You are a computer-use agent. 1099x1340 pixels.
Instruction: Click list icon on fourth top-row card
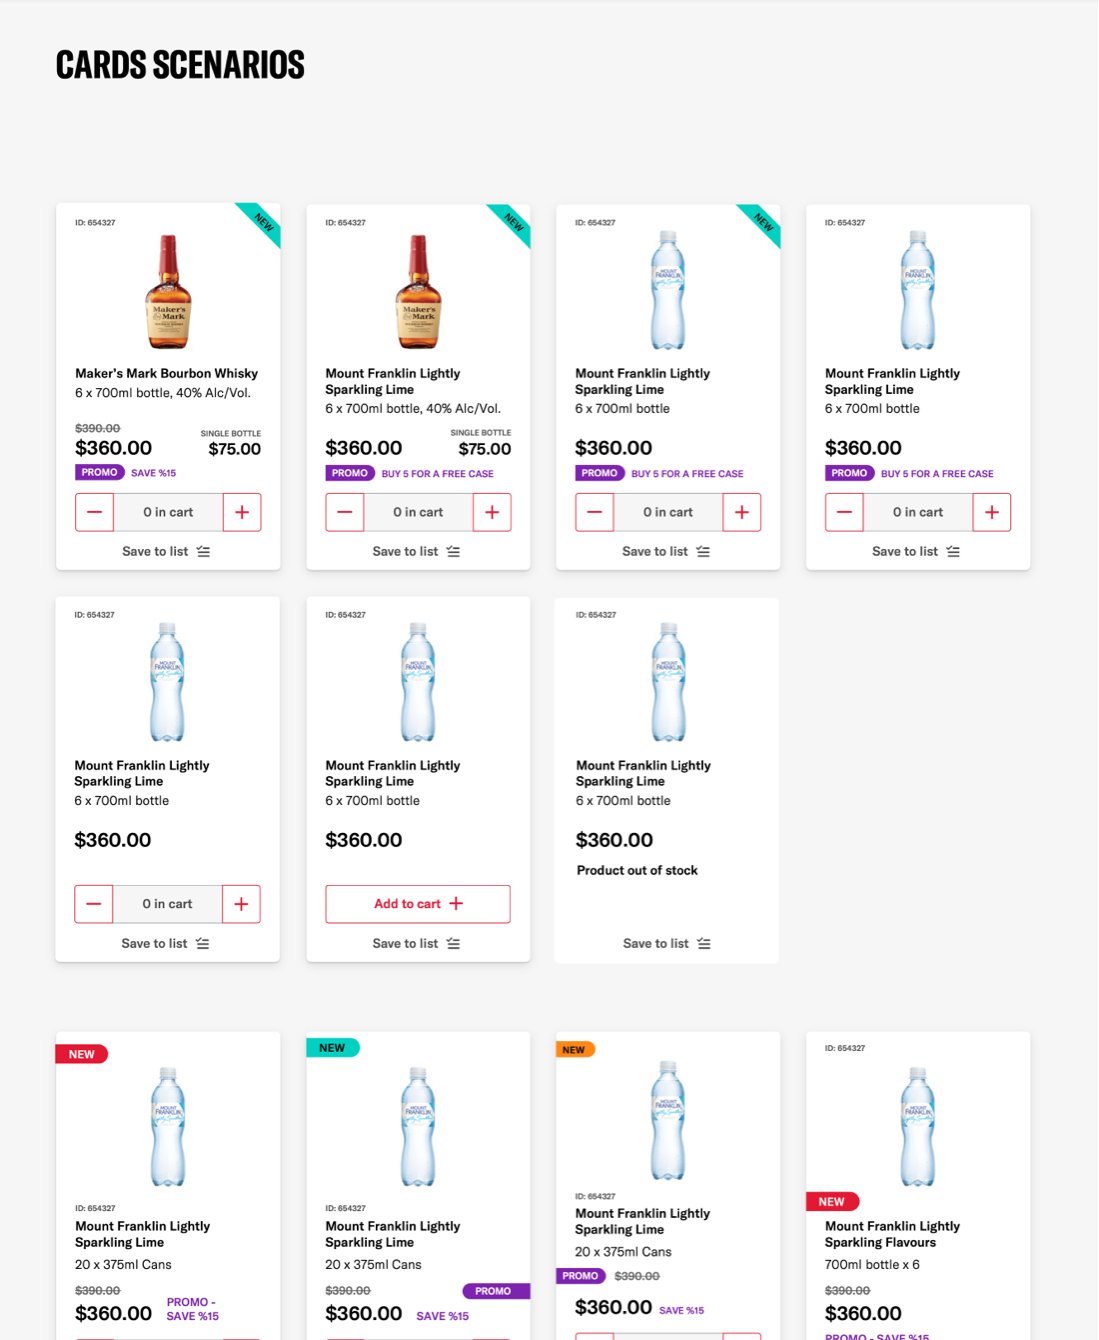coord(953,552)
